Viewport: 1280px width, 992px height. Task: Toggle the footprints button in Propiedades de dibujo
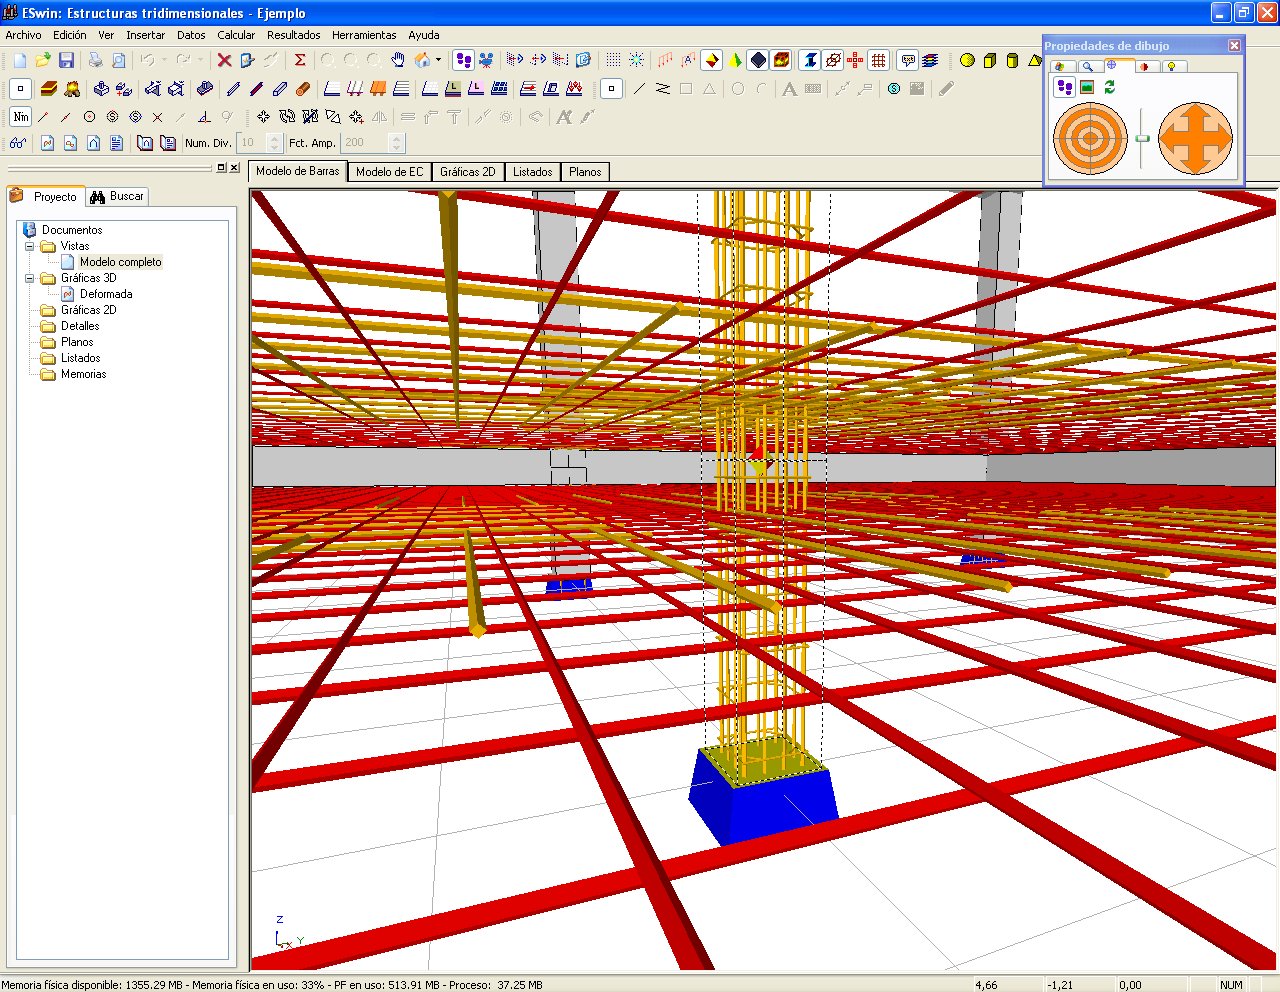point(1064,88)
